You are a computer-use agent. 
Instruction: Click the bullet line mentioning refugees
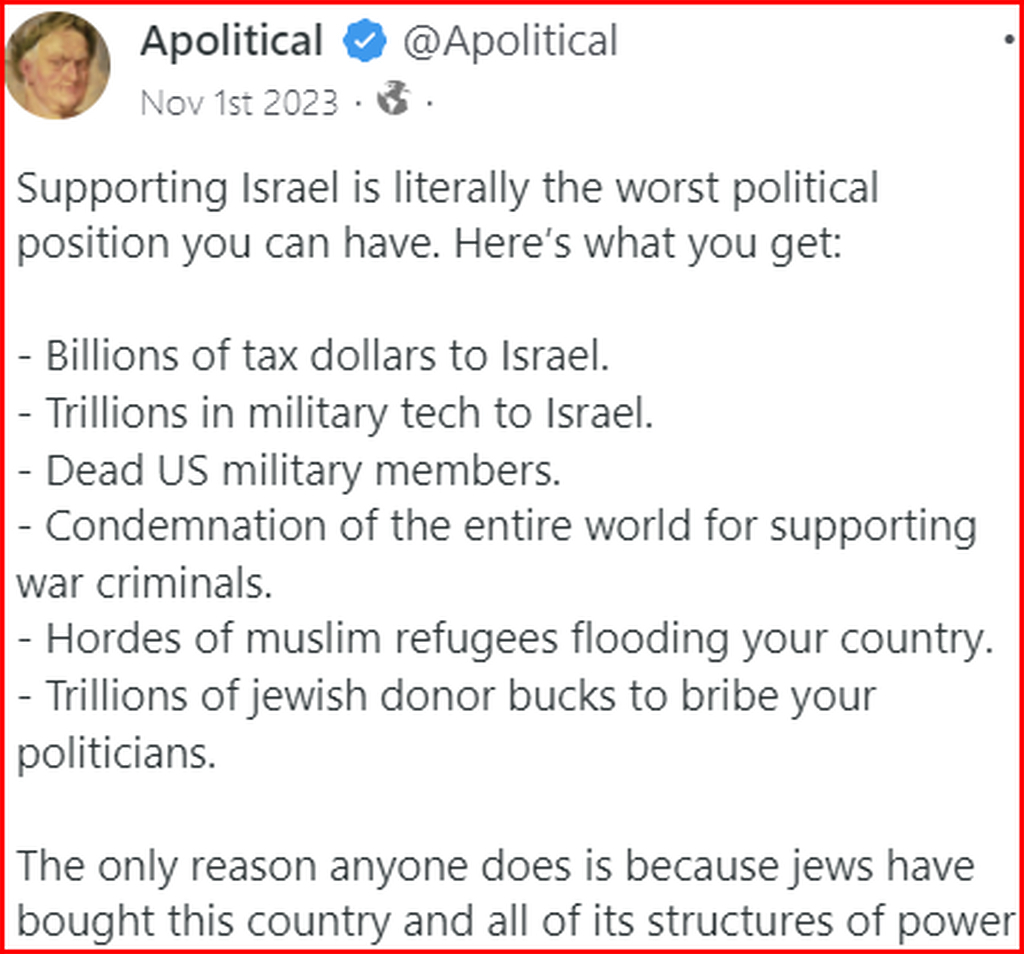[503, 640]
